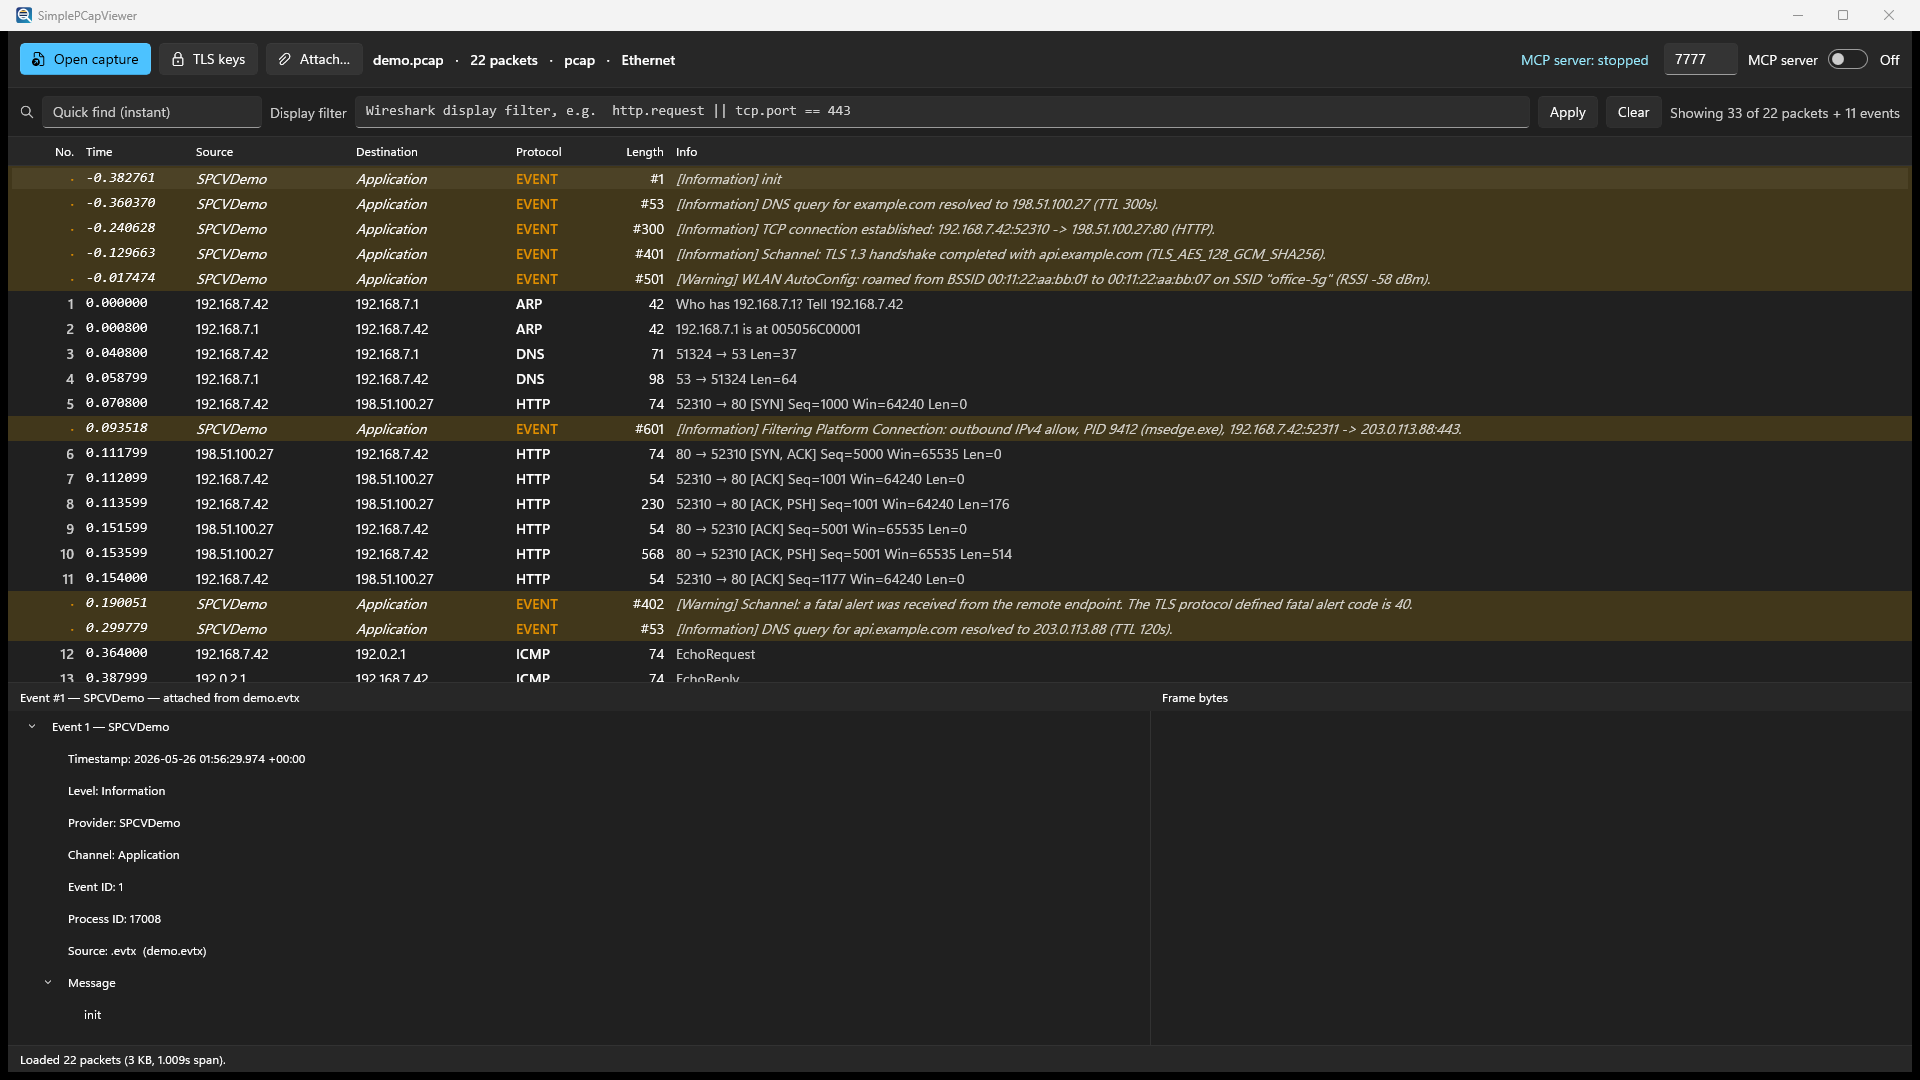Select the event row '[Information] init'
Viewport: 1920px width, 1080px height.
(960, 179)
